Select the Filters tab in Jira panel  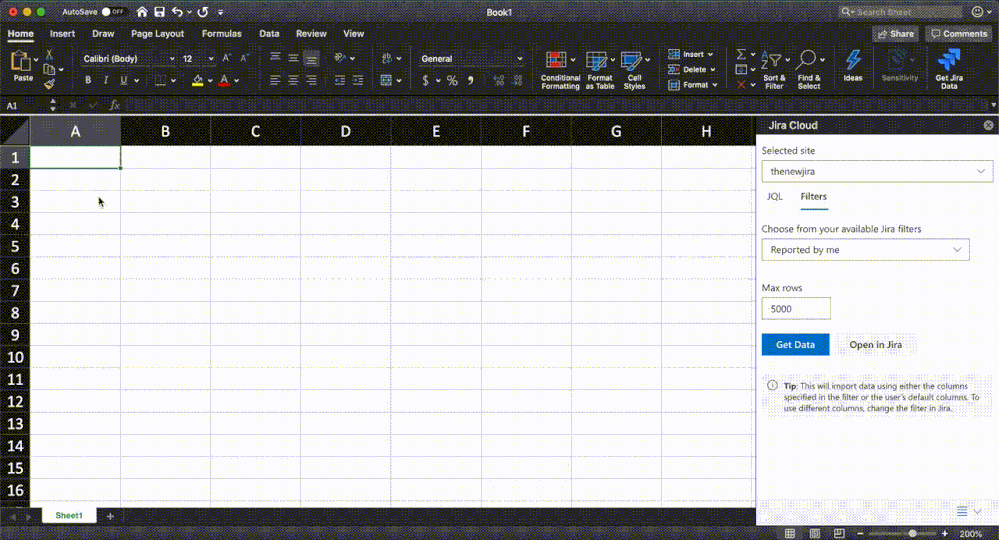click(x=814, y=197)
